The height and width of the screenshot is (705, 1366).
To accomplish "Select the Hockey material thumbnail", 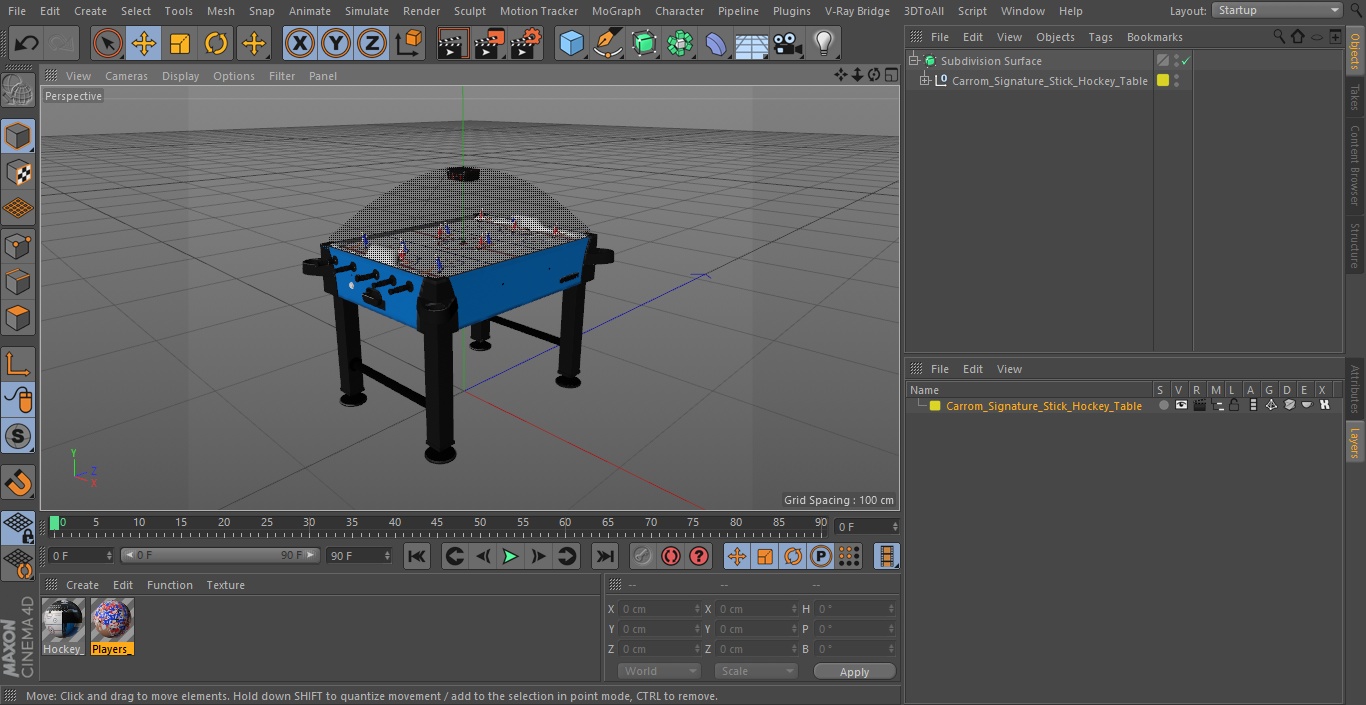I will (63, 626).
